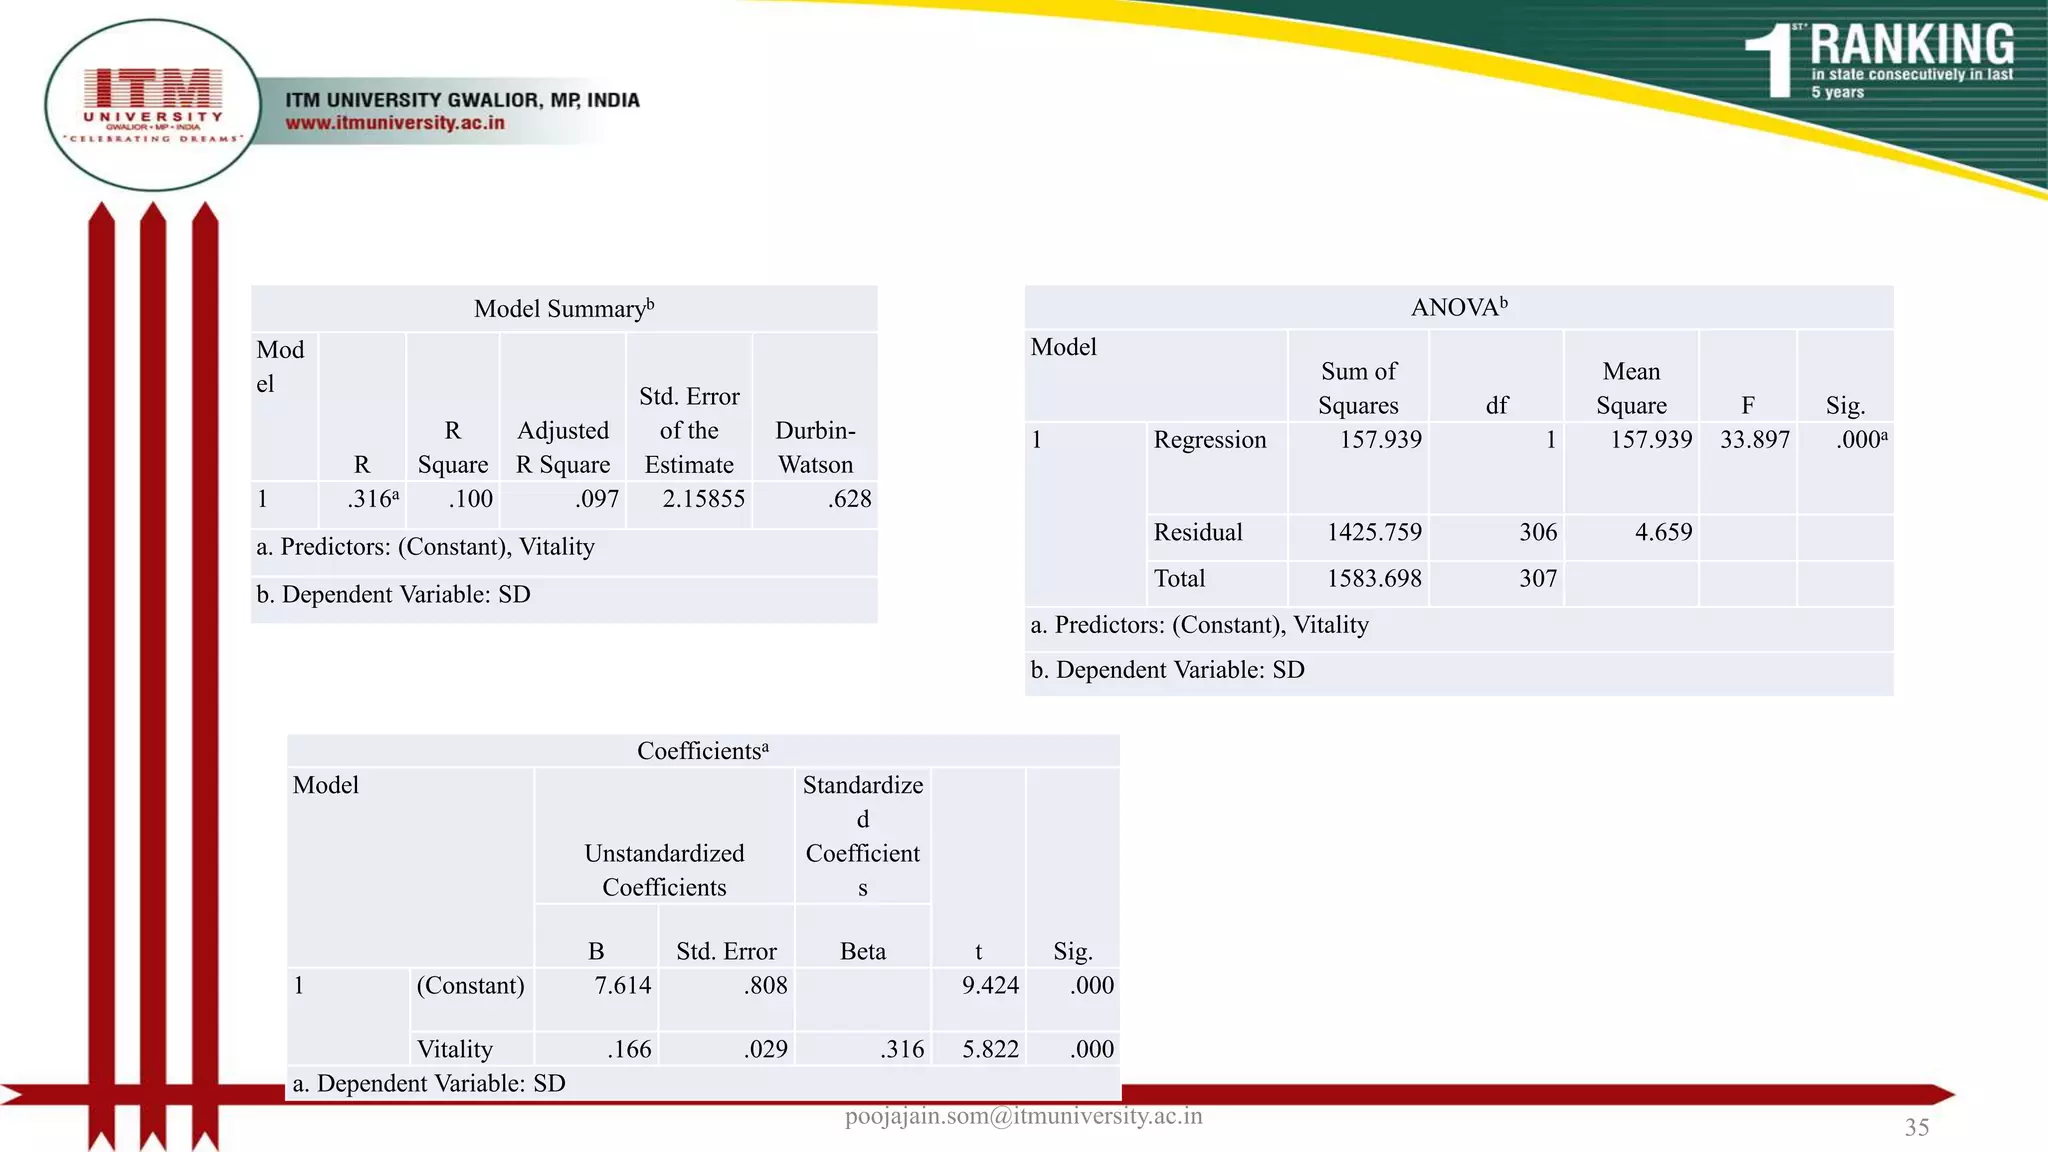Click the ANOVA table title
Viewport: 2048px width, 1152px height.
click(x=1458, y=307)
